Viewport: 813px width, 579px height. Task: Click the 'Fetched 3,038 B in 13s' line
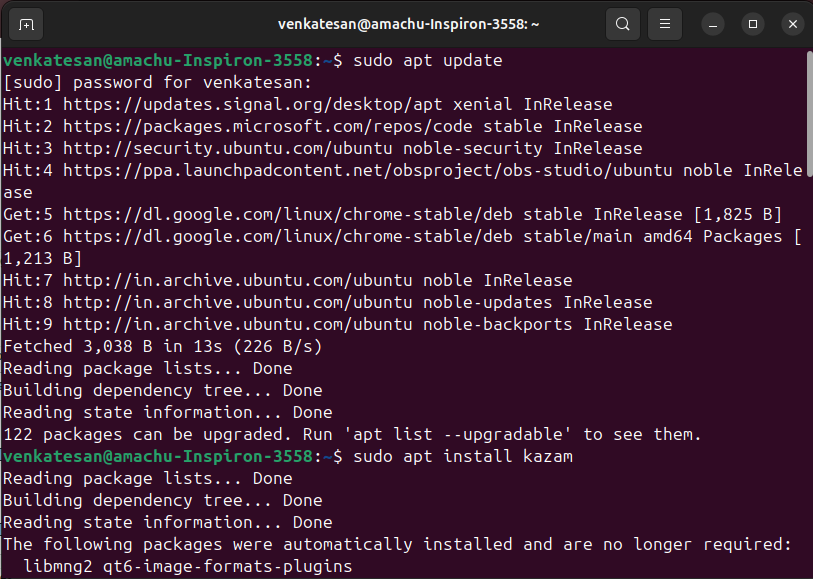tap(163, 346)
